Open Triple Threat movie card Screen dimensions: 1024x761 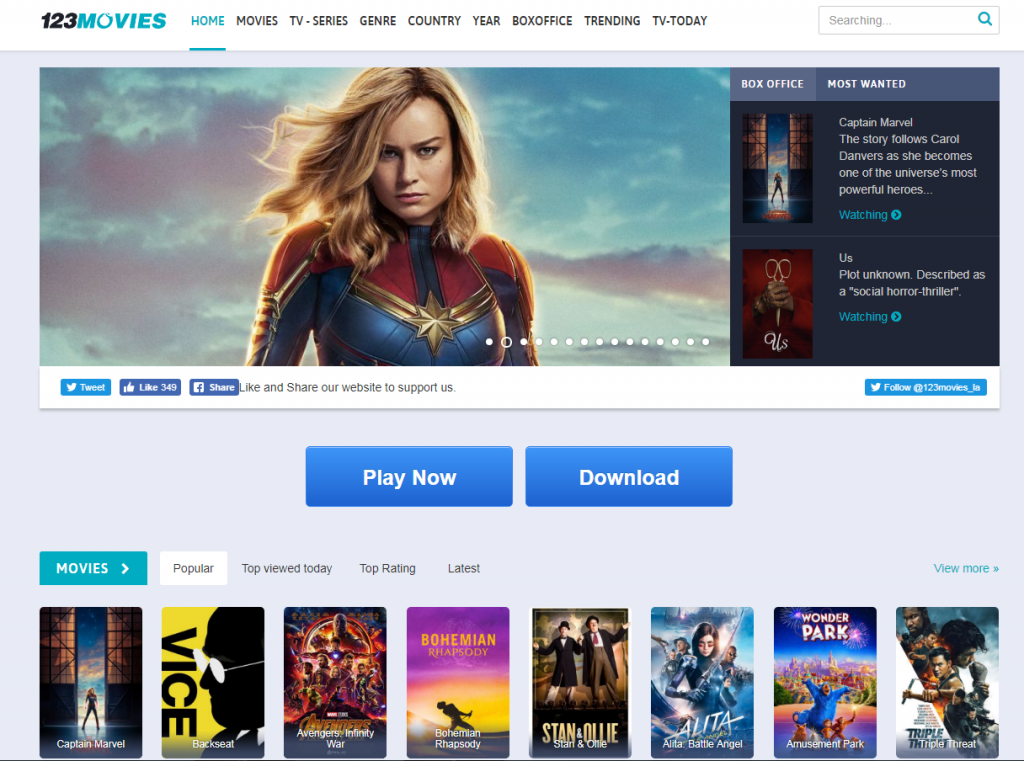(x=947, y=683)
